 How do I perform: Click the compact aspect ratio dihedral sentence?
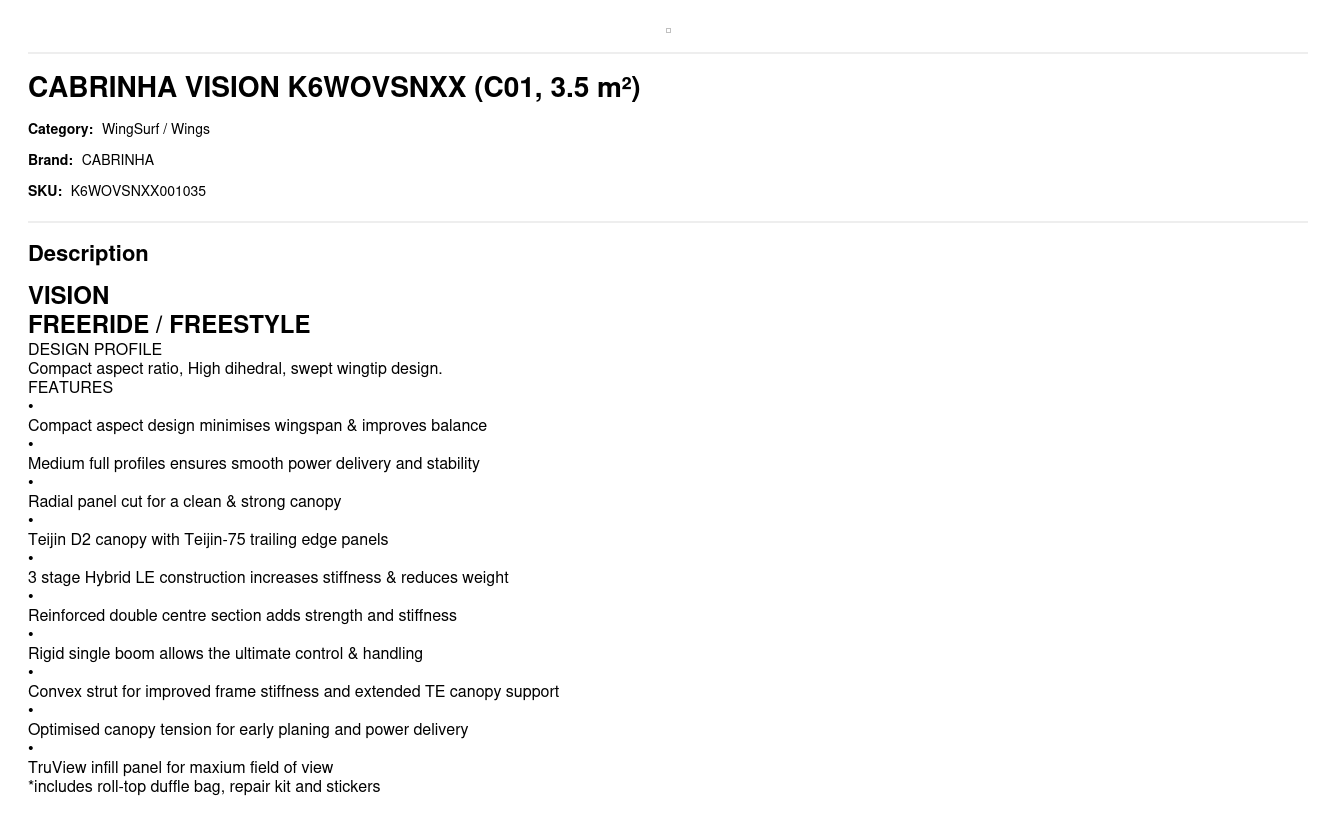(235, 369)
